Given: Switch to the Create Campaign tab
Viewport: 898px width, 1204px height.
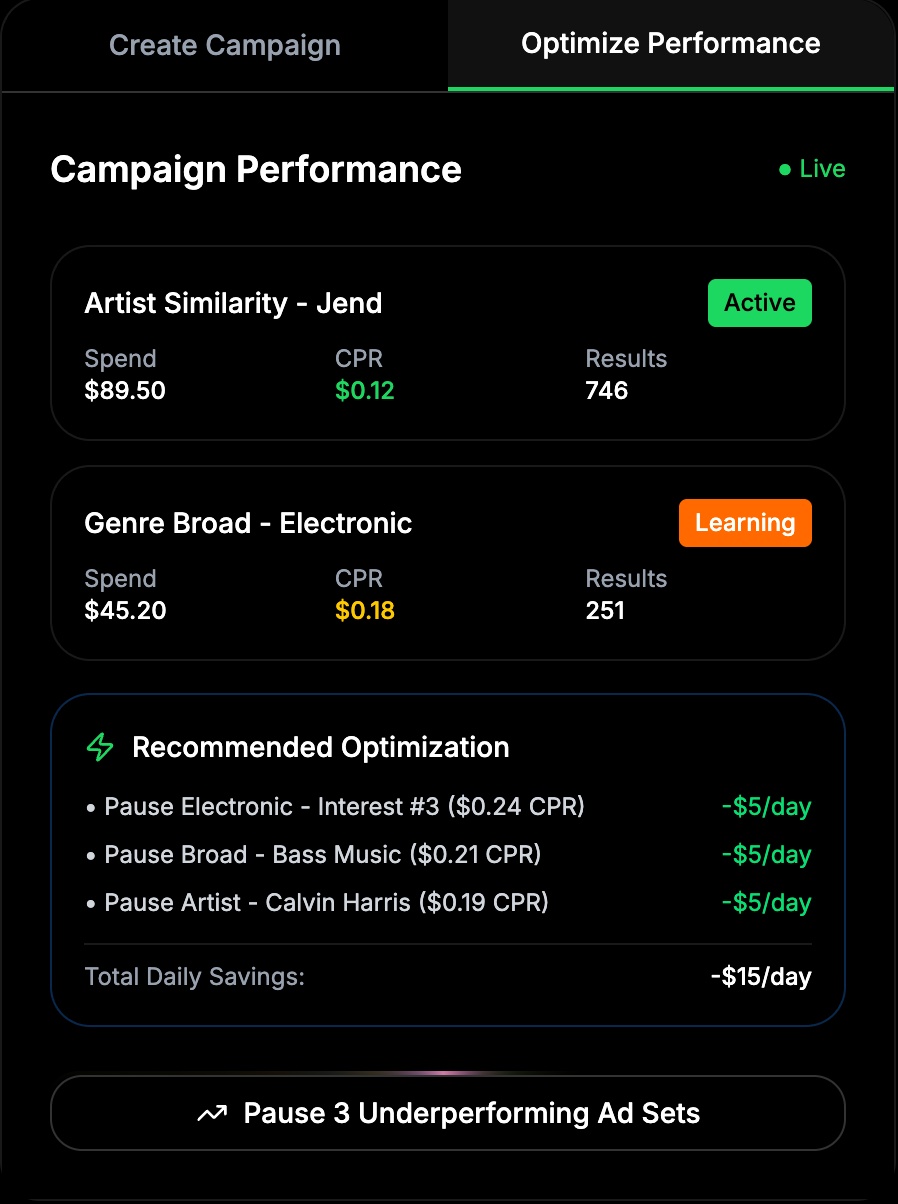Looking at the screenshot, I should pyautogui.click(x=225, y=46).
